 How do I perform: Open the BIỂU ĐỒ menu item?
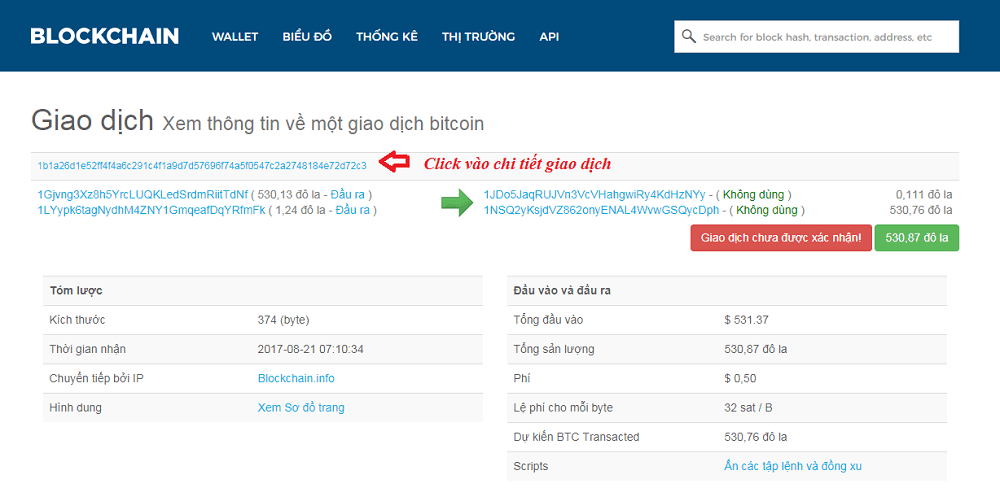307,37
